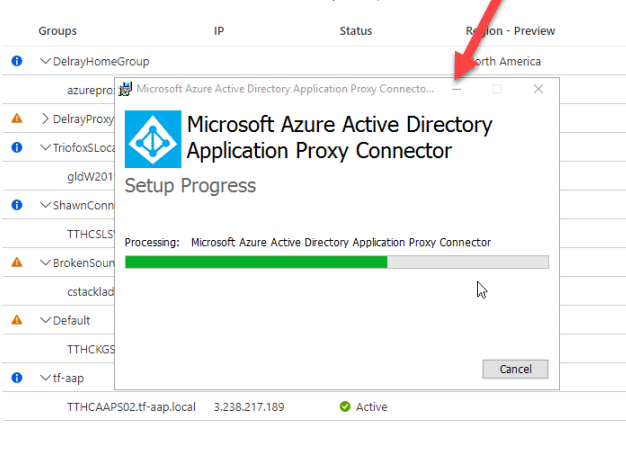
Task: Click the Azure AD connector logo in dialog
Action: click(153, 139)
